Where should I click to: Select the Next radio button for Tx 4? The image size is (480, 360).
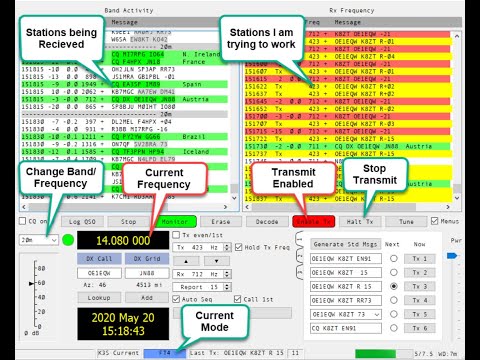[394, 300]
